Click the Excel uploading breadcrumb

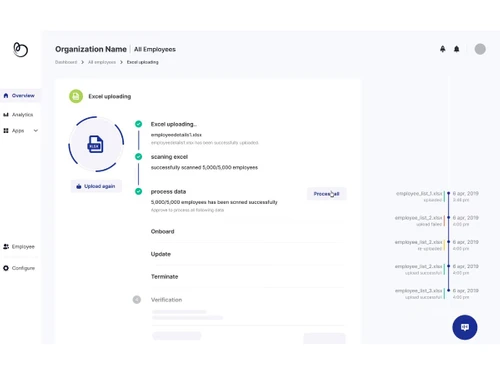pyautogui.click(x=143, y=62)
